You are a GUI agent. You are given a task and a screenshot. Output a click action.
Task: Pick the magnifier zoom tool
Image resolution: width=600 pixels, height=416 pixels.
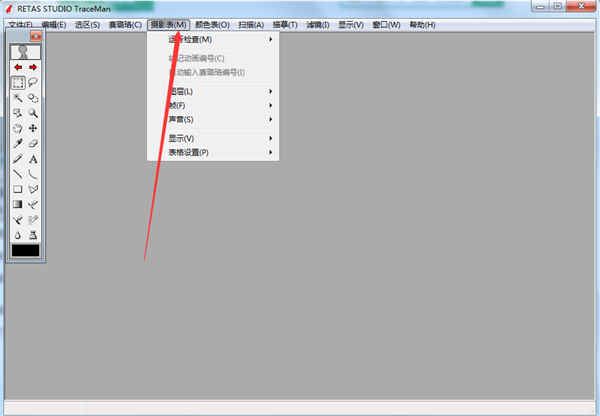point(33,113)
